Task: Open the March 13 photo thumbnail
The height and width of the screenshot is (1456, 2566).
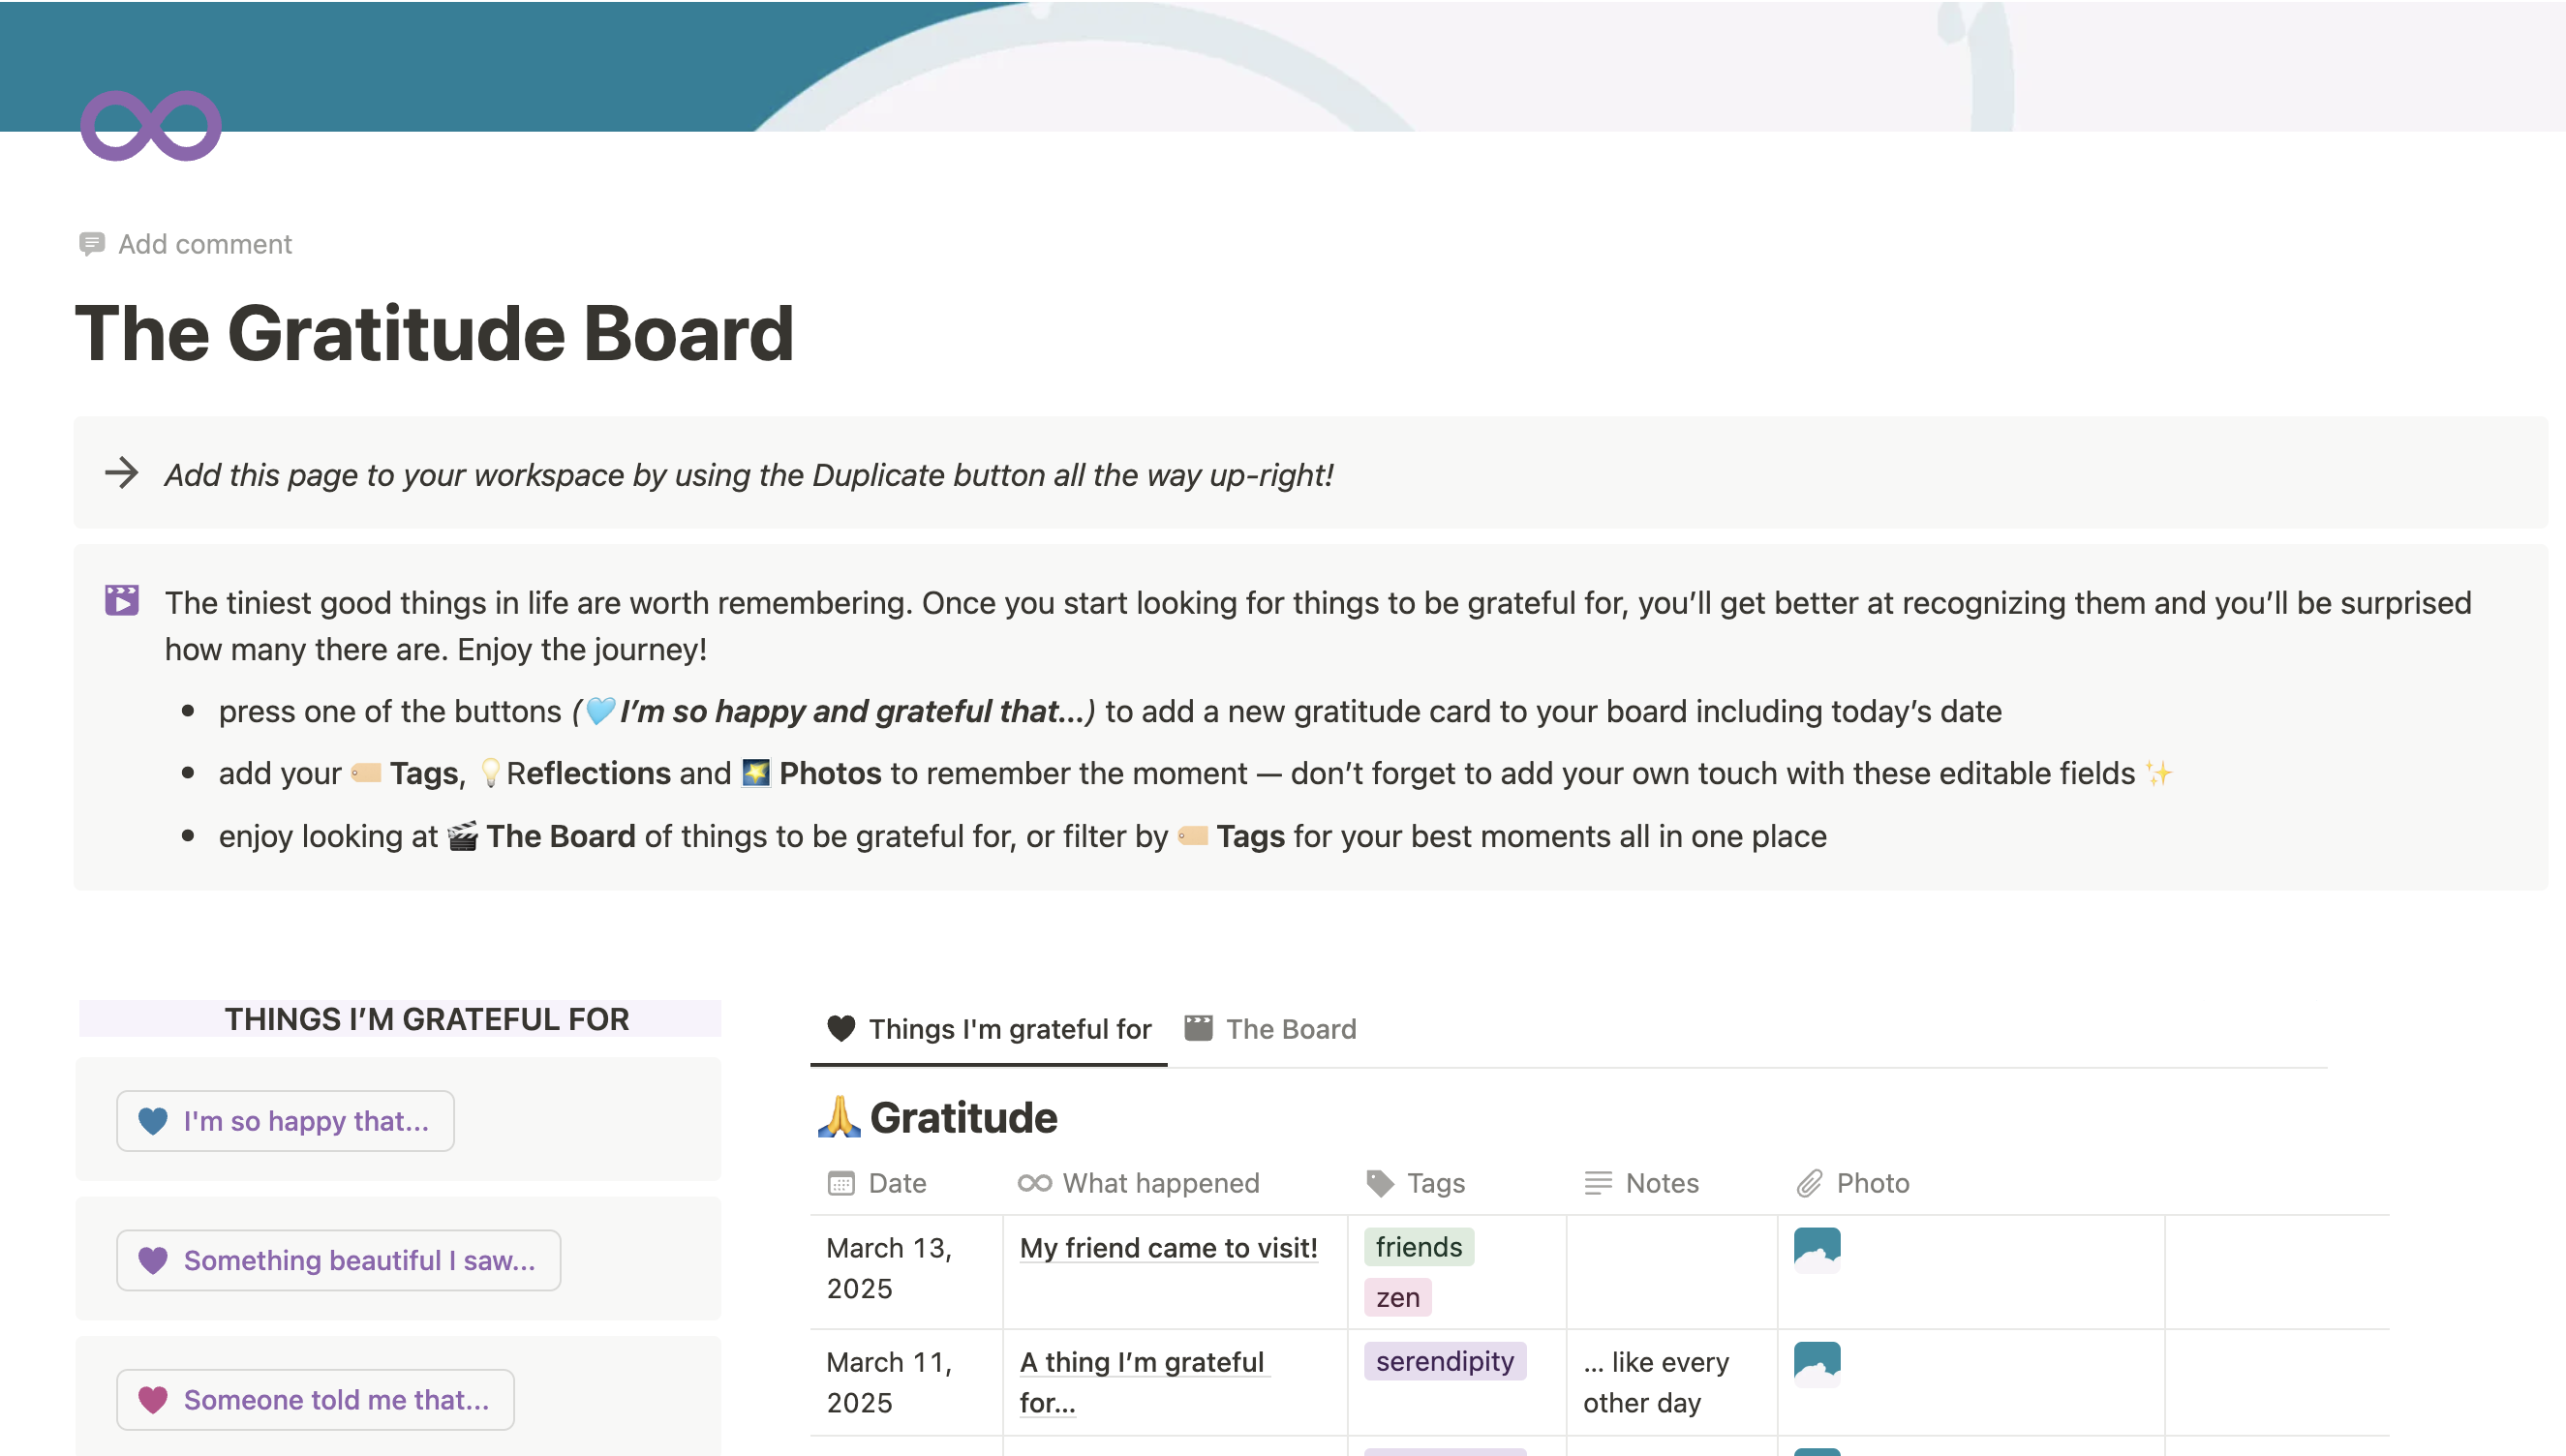Action: tap(1817, 1250)
